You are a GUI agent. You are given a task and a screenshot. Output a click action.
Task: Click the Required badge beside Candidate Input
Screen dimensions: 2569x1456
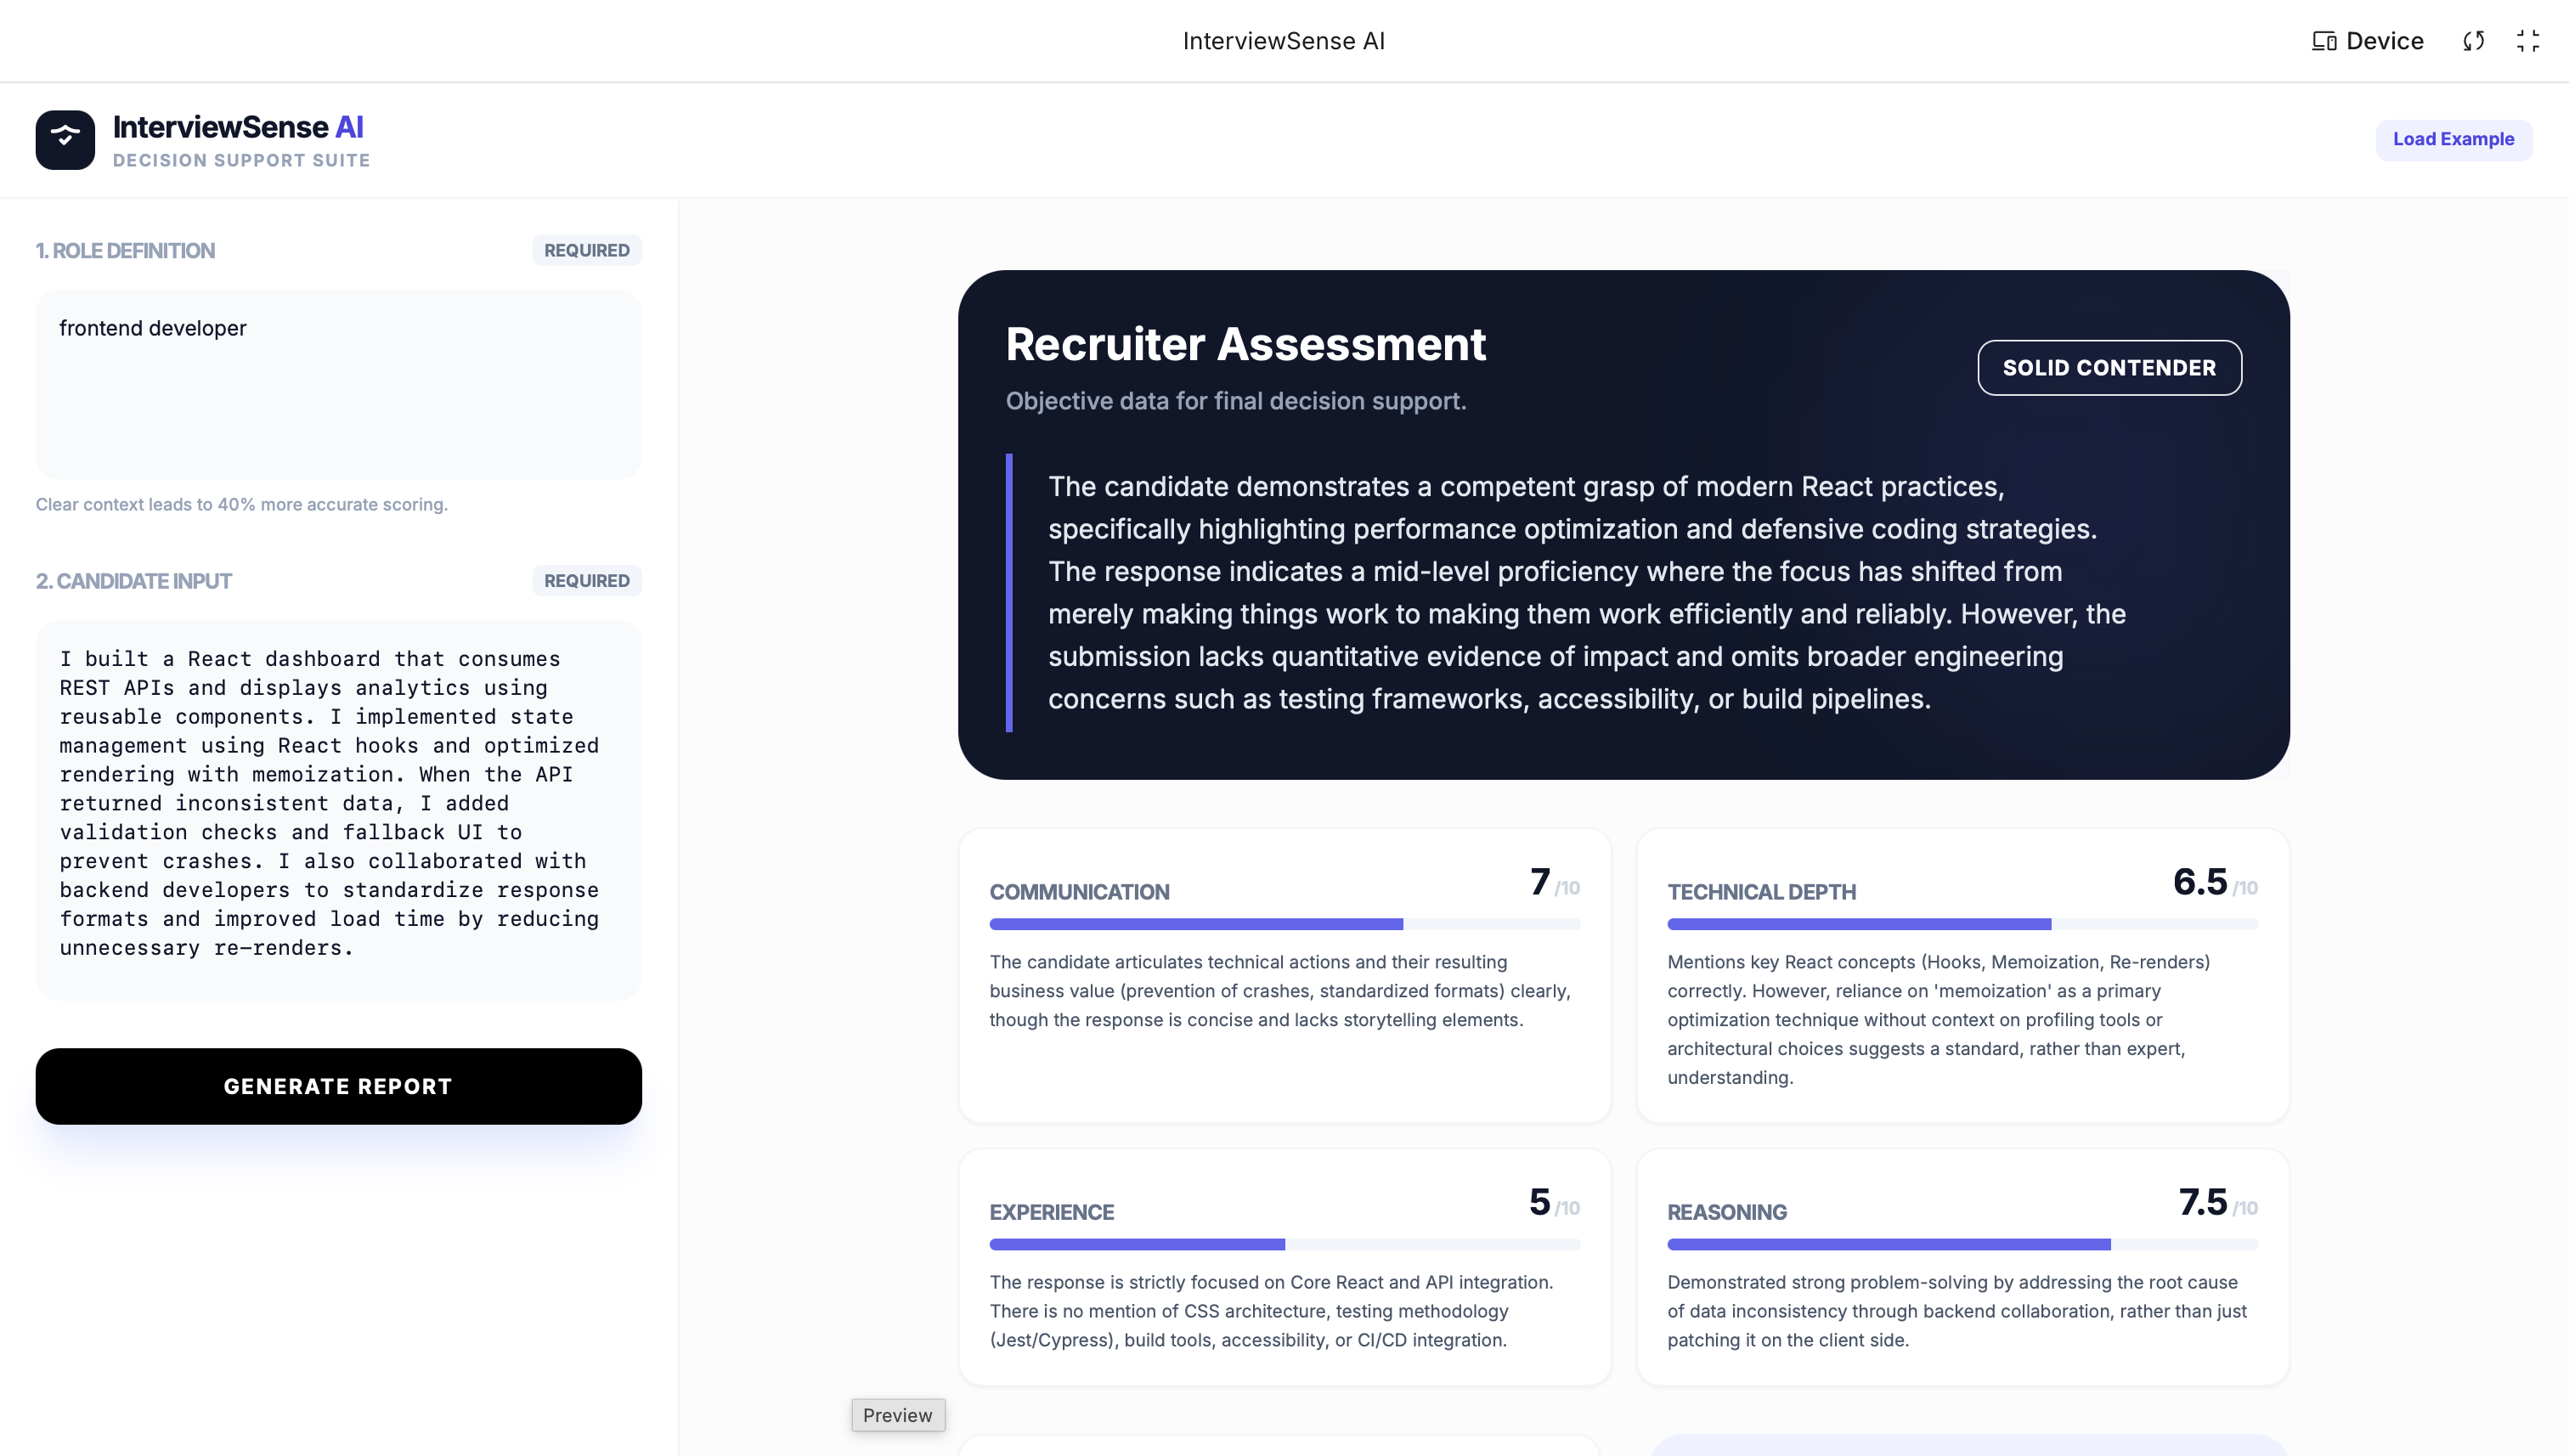[586, 580]
